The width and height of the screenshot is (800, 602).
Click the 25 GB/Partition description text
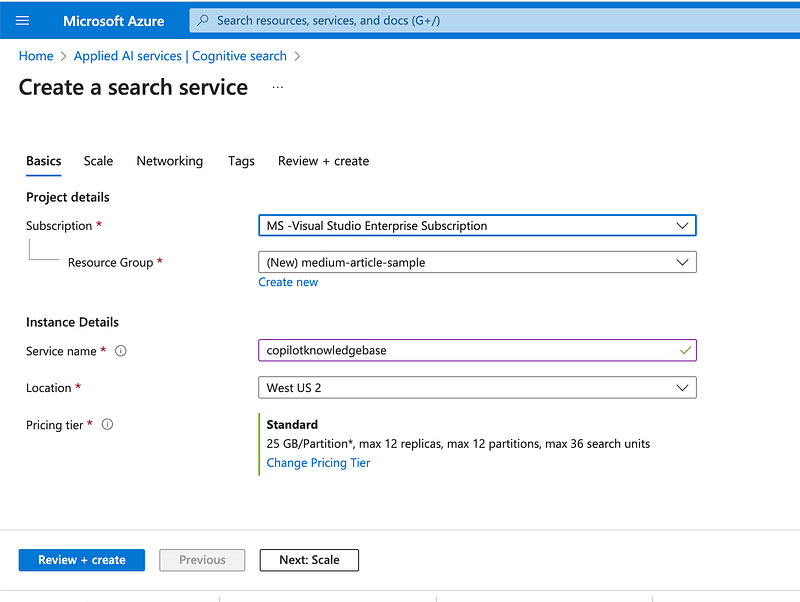[x=458, y=444]
